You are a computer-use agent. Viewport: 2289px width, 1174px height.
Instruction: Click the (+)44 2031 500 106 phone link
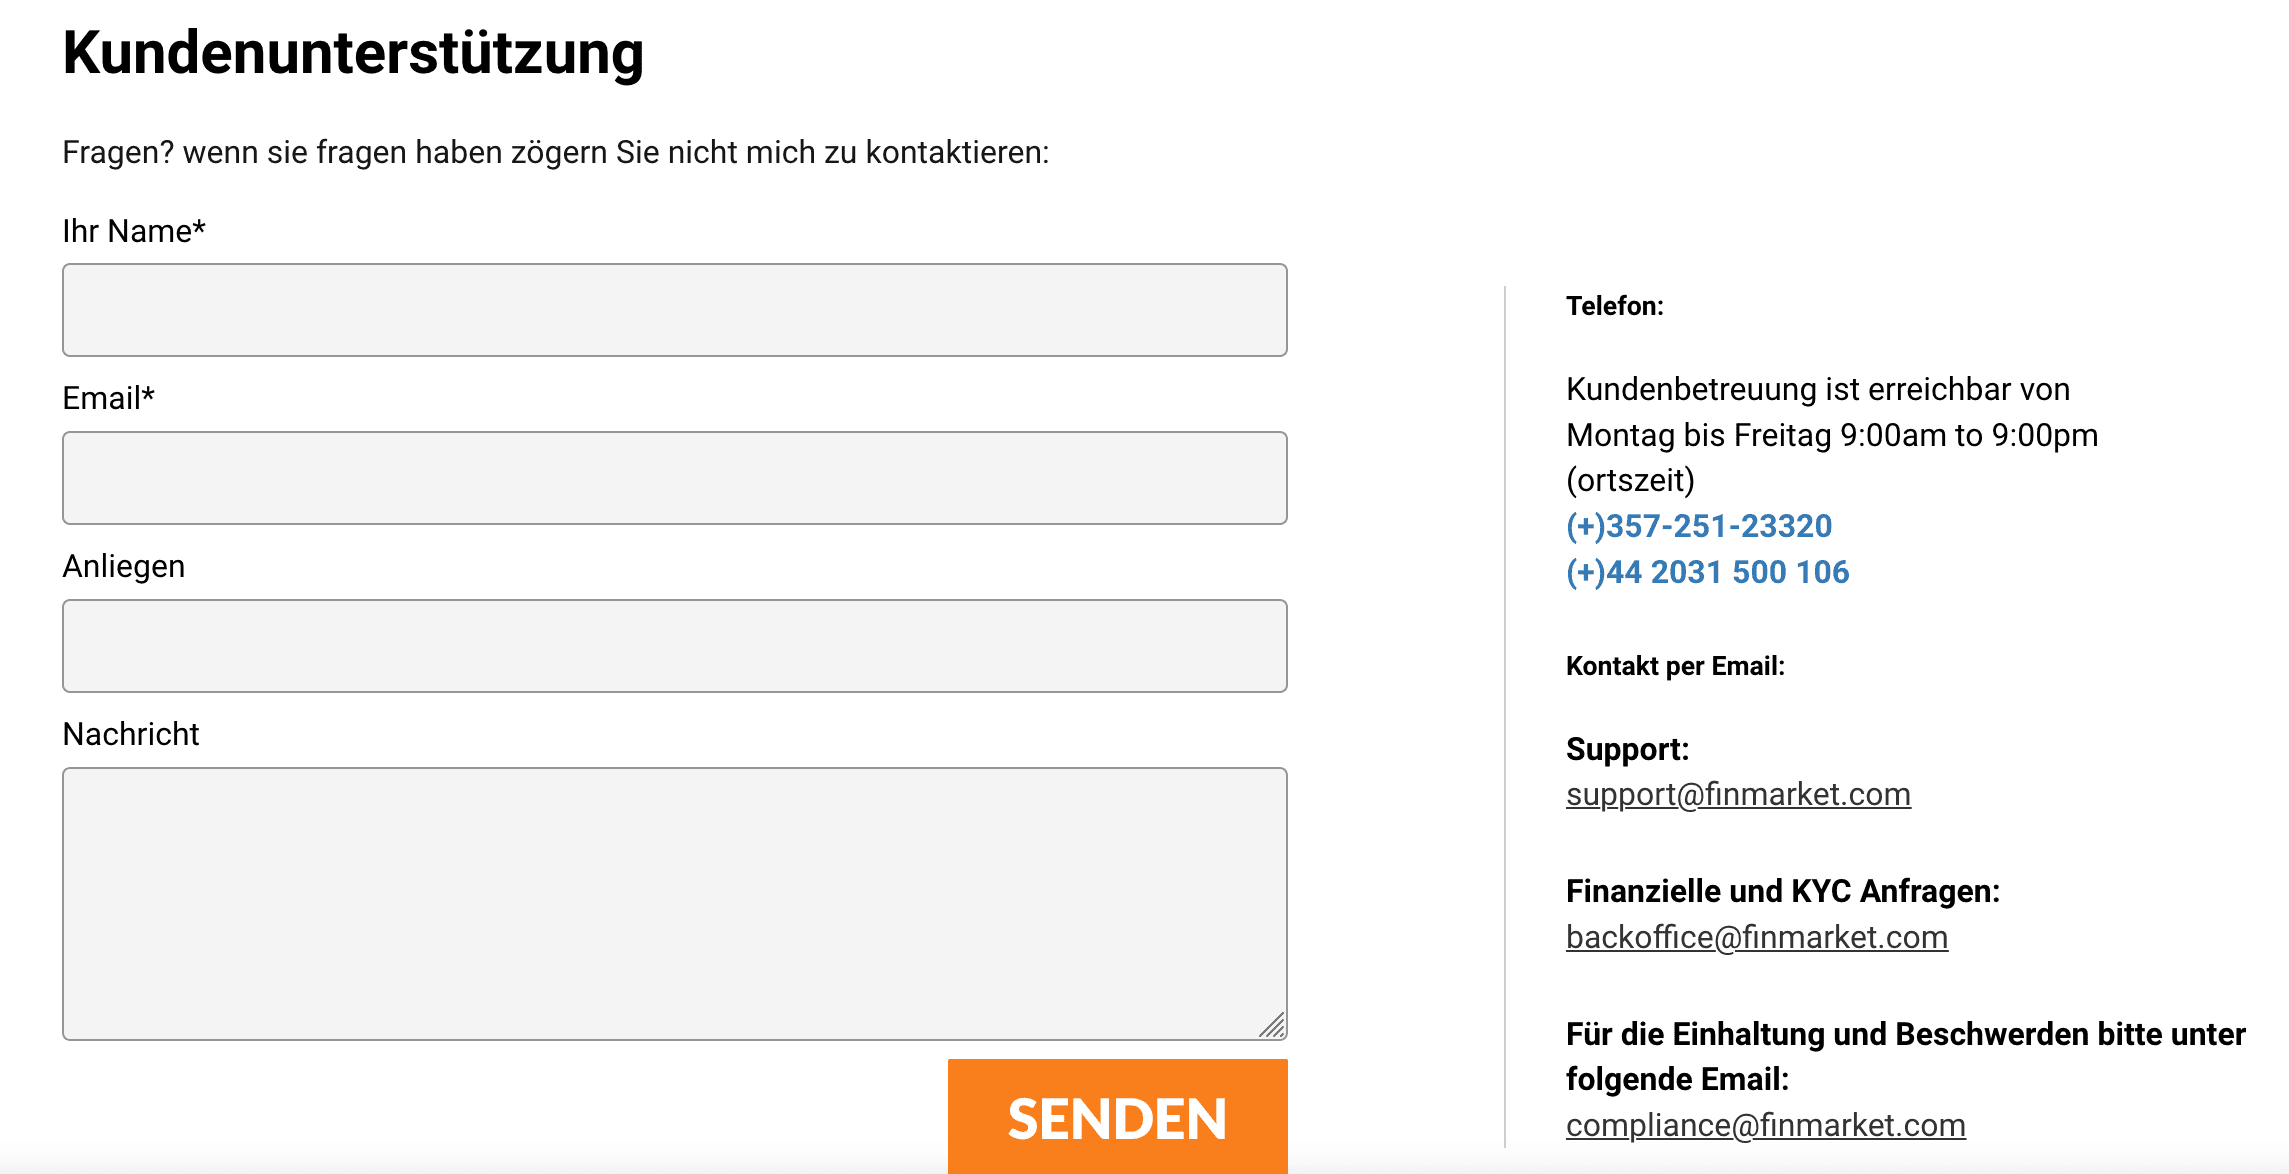1707,572
